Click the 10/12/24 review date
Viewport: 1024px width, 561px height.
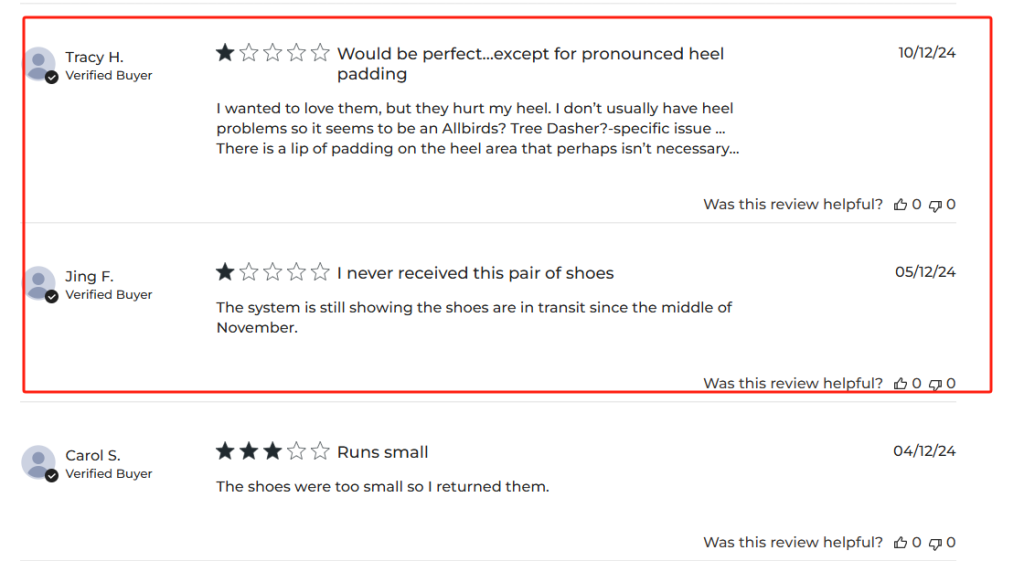(x=926, y=53)
